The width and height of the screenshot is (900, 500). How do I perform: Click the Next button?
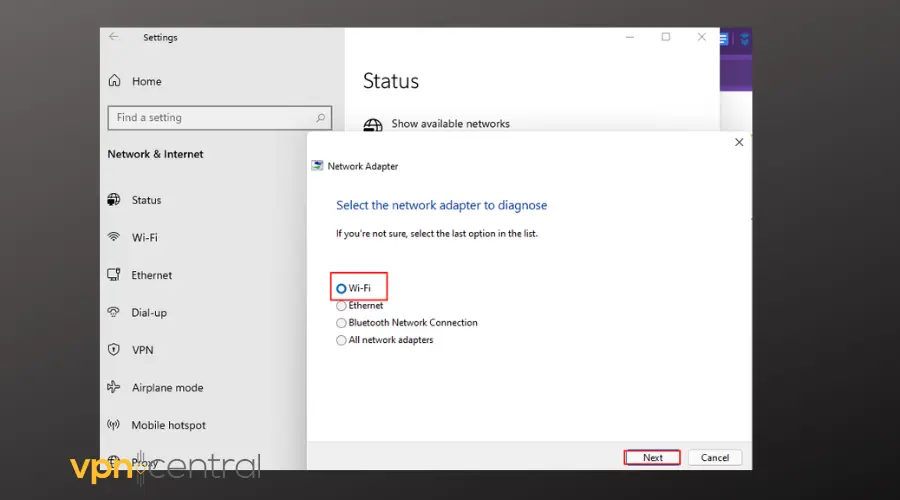click(x=652, y=458)
